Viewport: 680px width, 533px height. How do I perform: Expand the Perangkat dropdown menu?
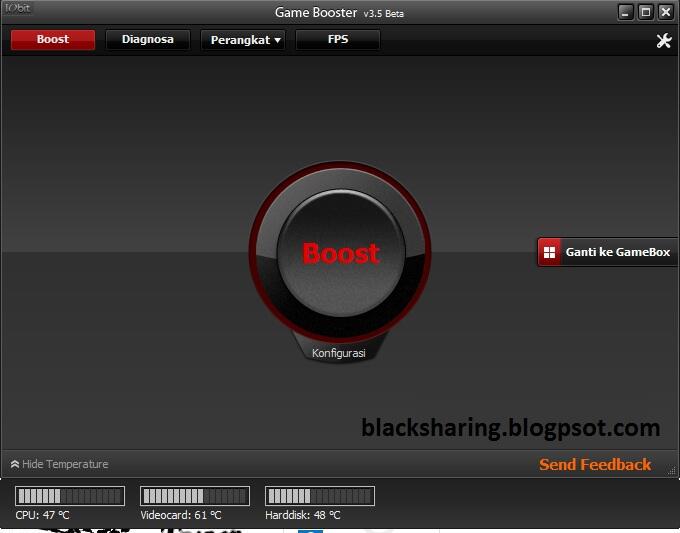243,40
